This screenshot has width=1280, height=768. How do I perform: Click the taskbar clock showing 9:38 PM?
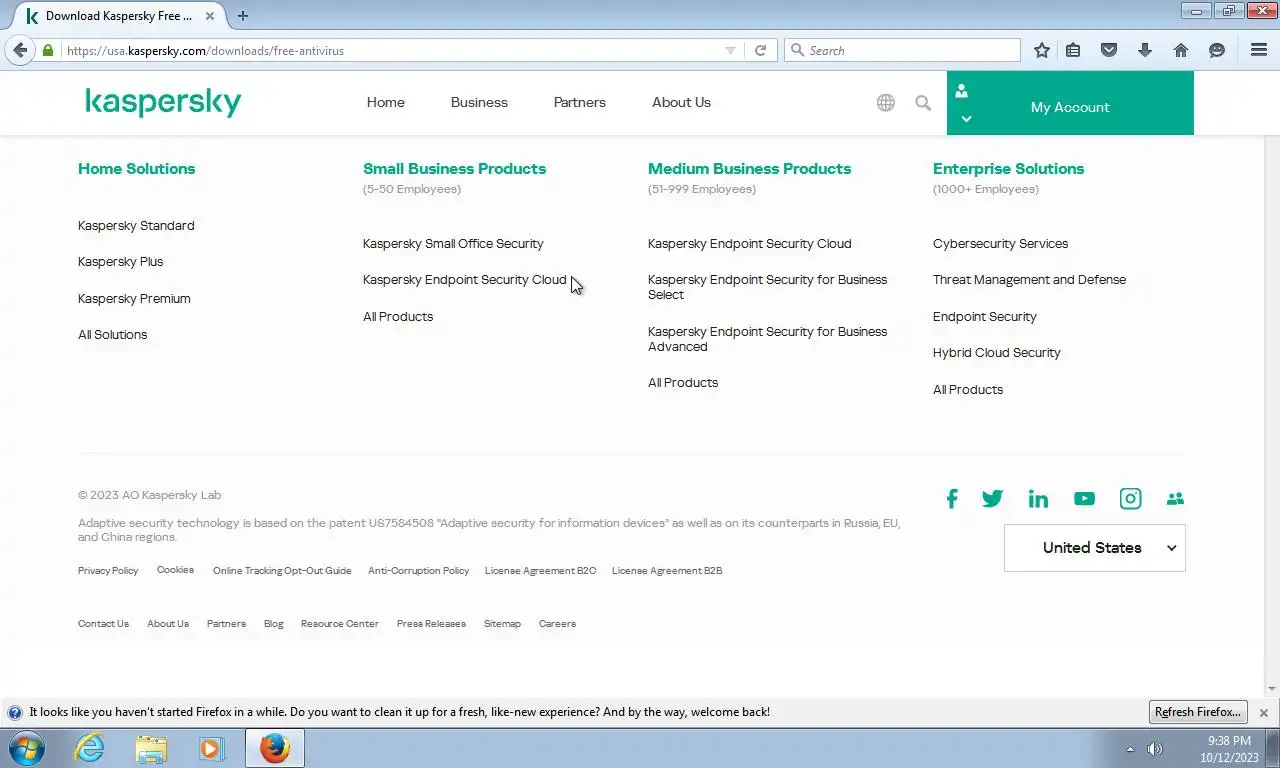point(1229,749)
